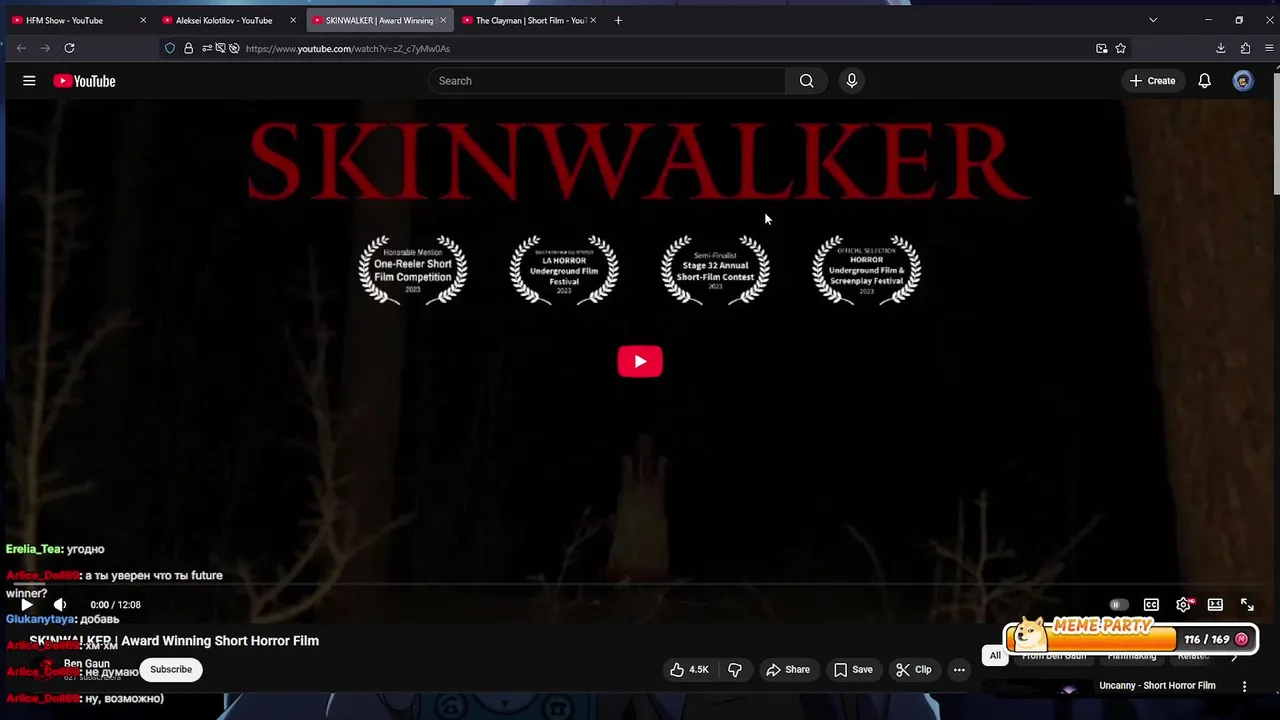This screenshot has height=720, width=1280.
Task: Open the player settings gear
Action: [1184, 605]
